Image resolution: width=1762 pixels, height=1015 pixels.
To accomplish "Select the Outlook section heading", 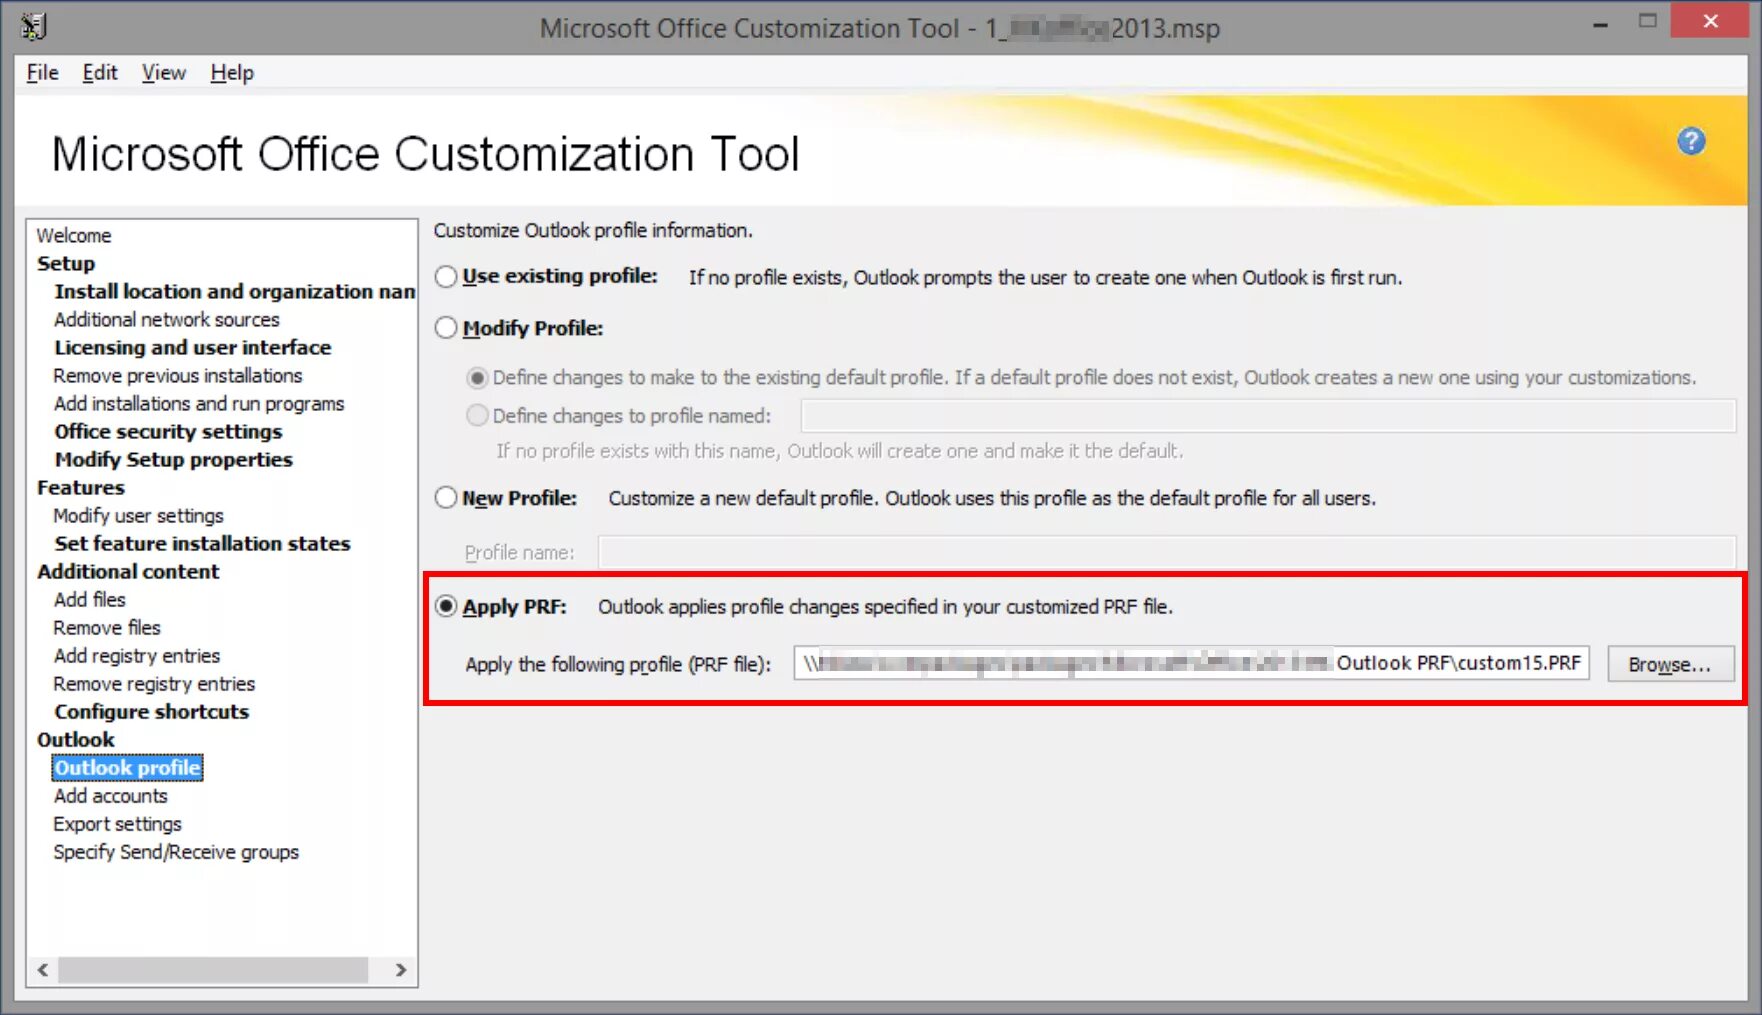I will click(x=76, y=740).
